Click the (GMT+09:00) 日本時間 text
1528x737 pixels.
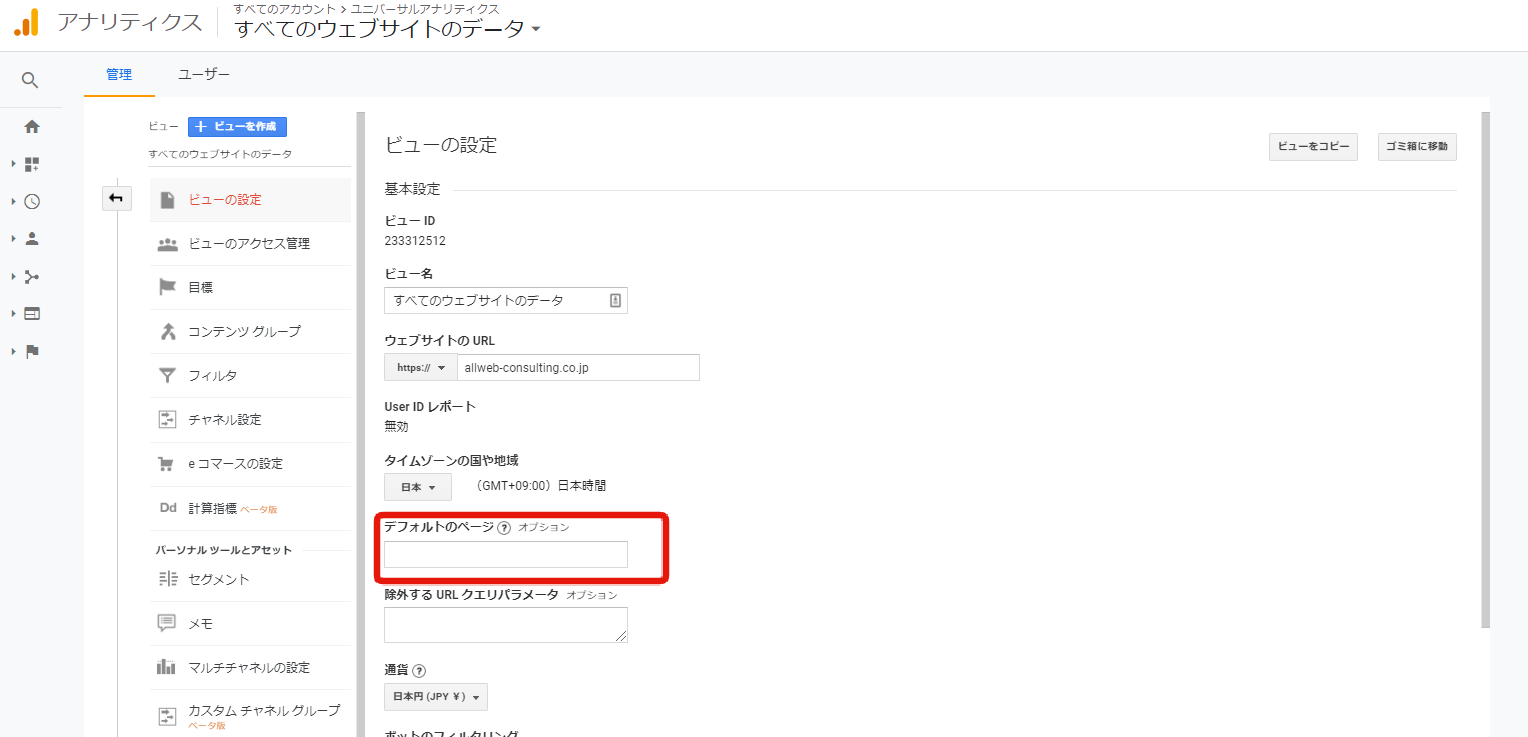(541, 486)
